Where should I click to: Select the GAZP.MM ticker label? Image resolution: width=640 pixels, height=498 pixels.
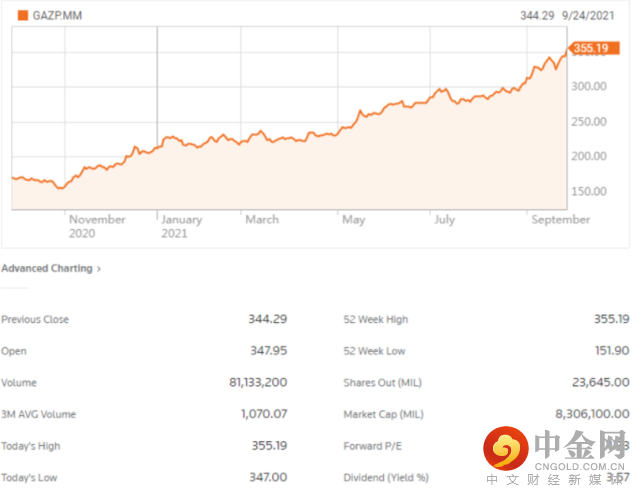click(55, 16)
